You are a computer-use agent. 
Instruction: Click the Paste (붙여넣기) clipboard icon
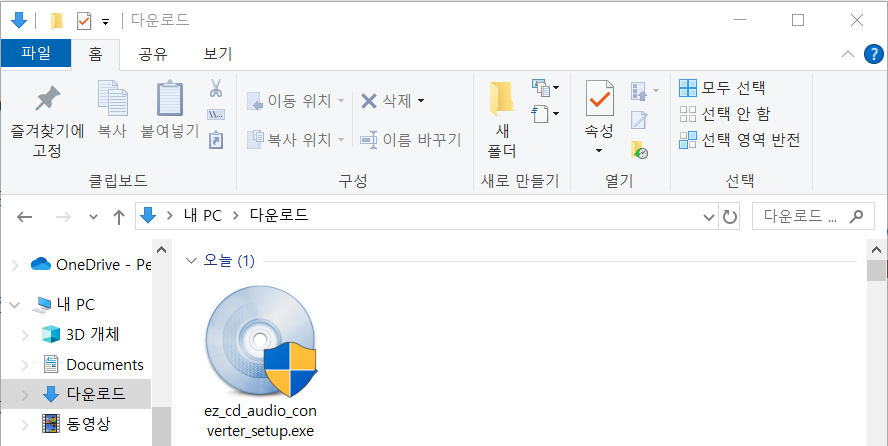pos(170,99)
